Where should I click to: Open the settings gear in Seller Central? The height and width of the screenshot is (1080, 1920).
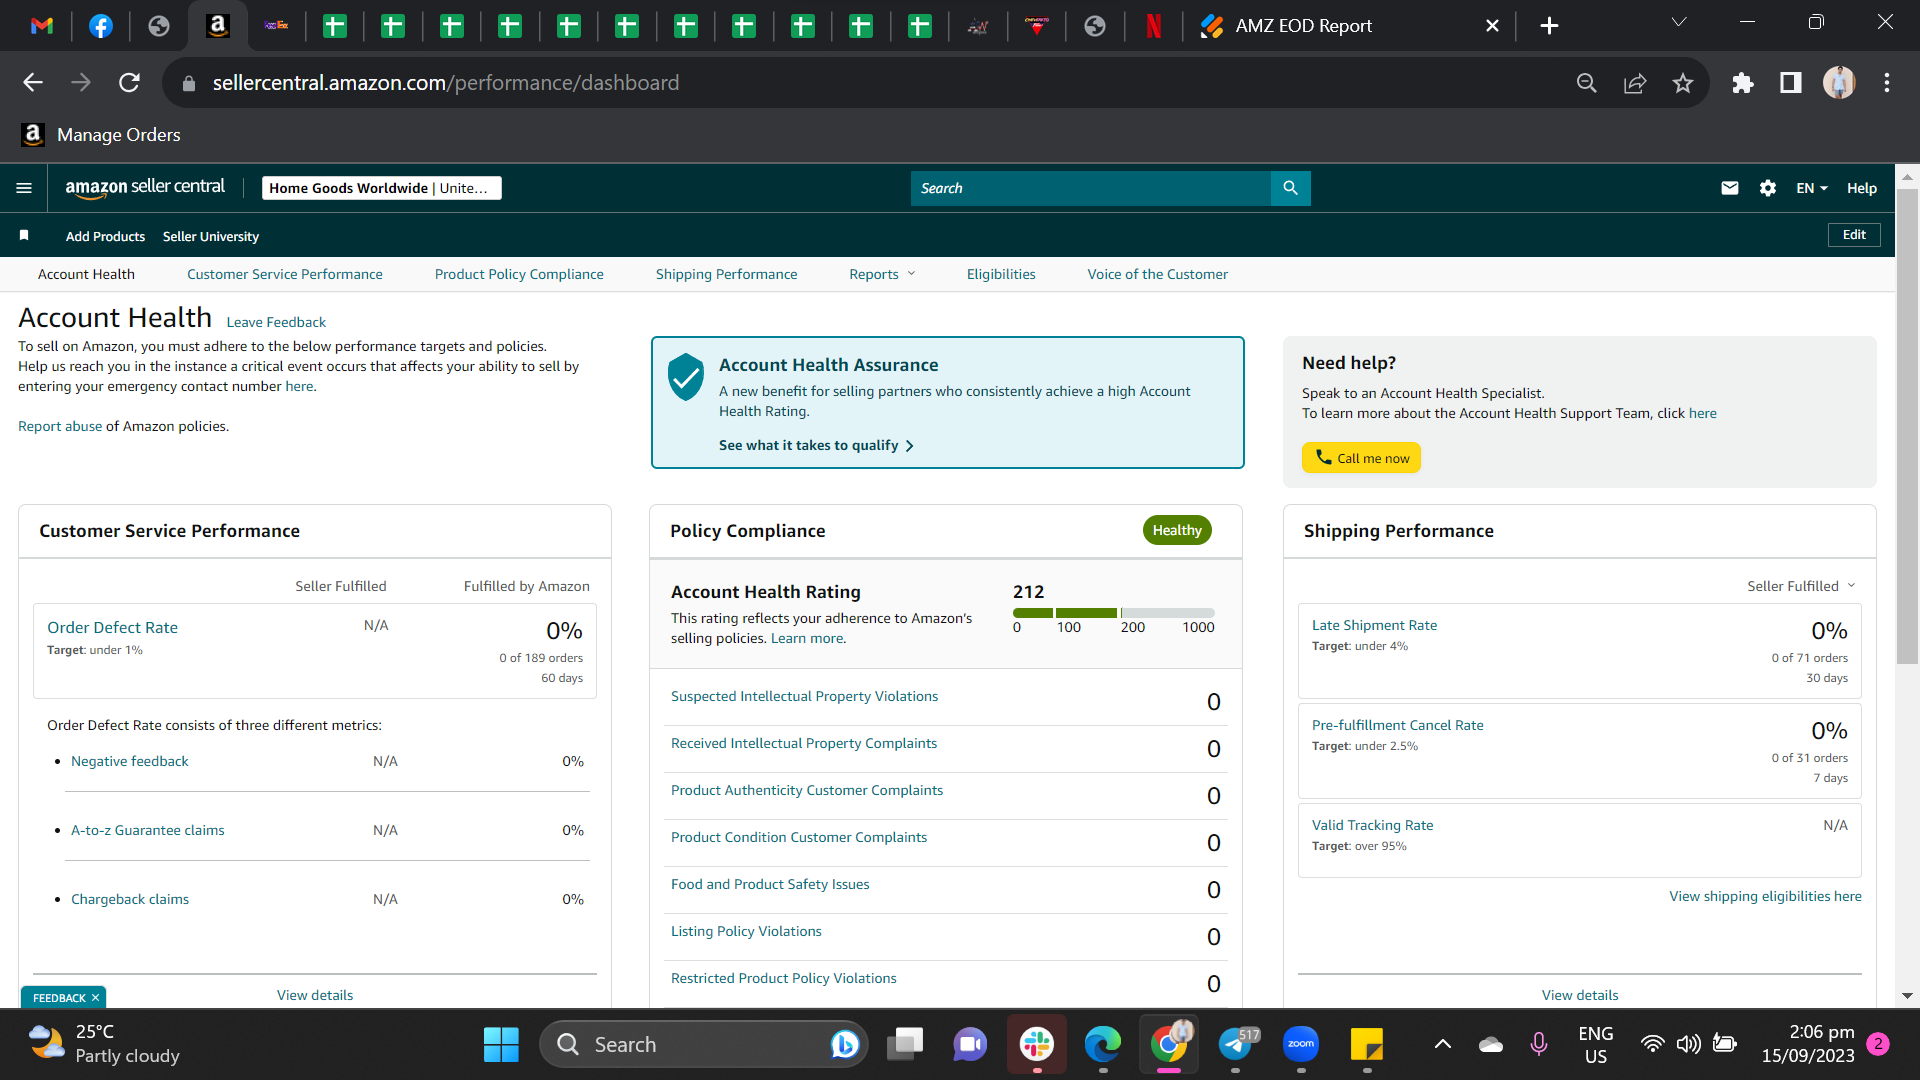(x=1768, y=188)
